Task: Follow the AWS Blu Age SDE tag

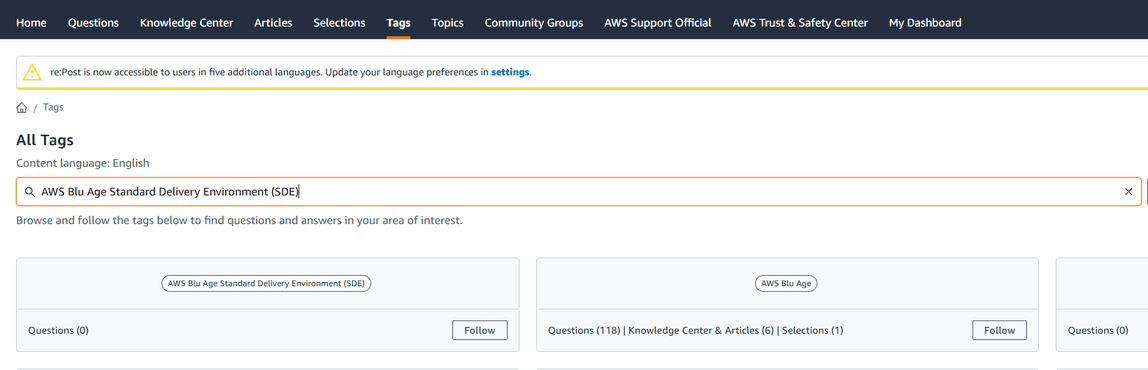Action: click(x=480, y=330)
